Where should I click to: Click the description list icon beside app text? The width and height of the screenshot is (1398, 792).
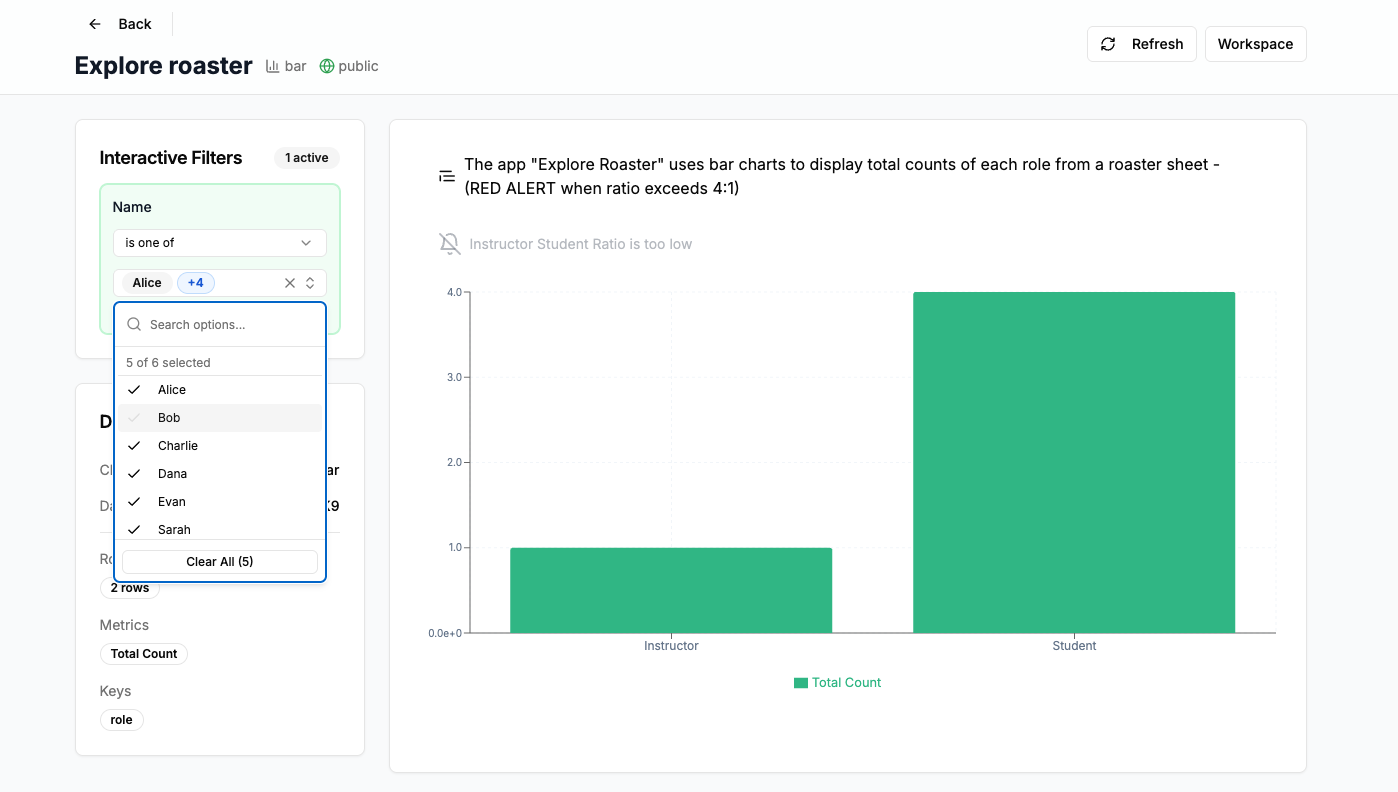tap(447, 176)
